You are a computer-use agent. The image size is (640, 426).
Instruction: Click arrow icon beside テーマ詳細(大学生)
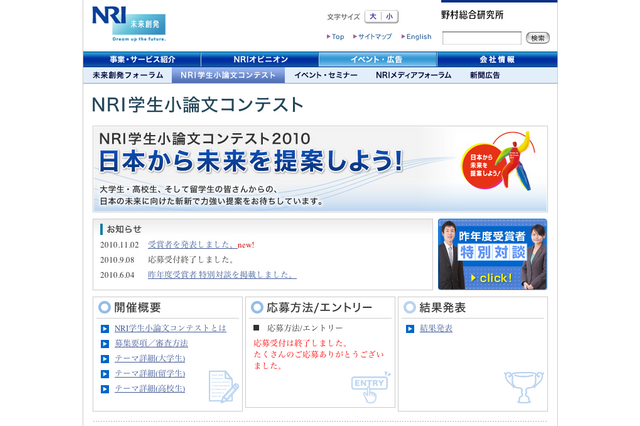(x=105, y=359)
